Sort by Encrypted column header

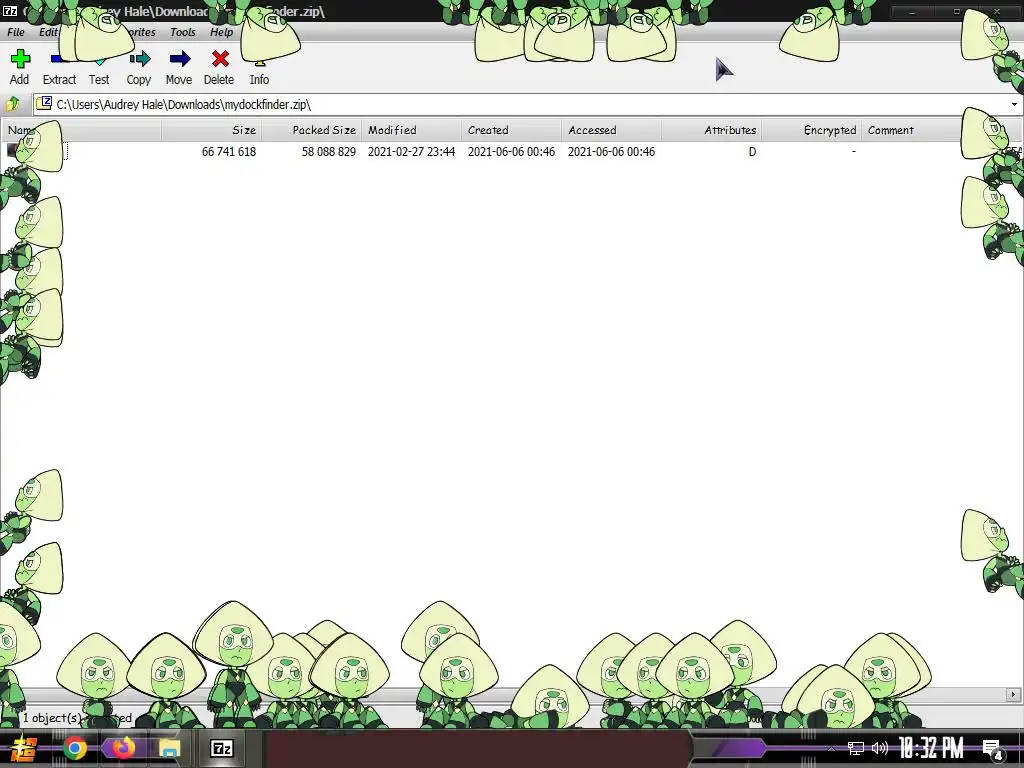(x=811, y=130)
